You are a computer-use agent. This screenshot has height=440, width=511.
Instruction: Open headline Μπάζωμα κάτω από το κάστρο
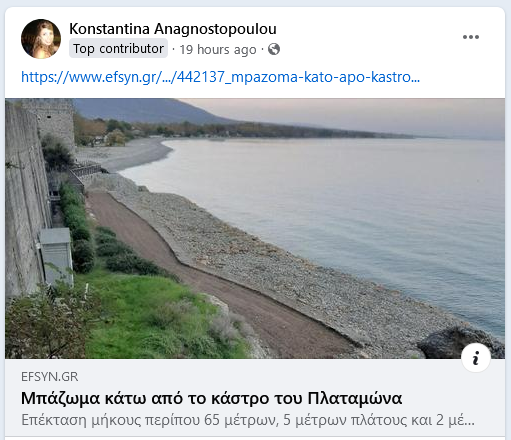[x=211, y=398]
